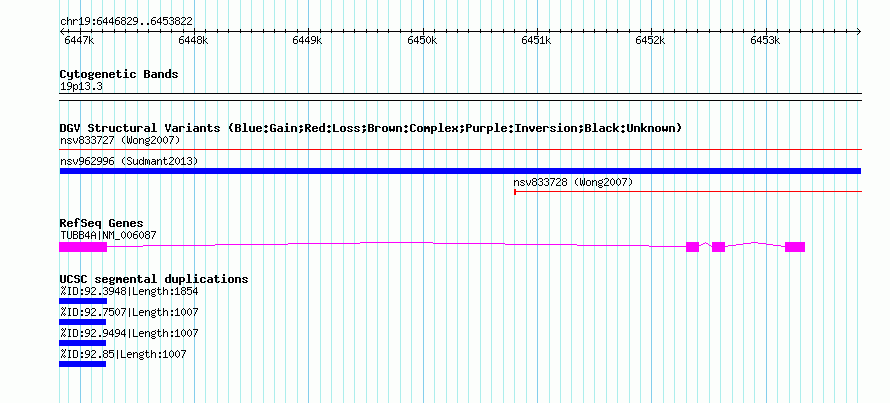The width and height of the screenshot is (890, 403).
Task: Click the nsv833728 (Wong2007) variant label
Action: click(573, 182)
